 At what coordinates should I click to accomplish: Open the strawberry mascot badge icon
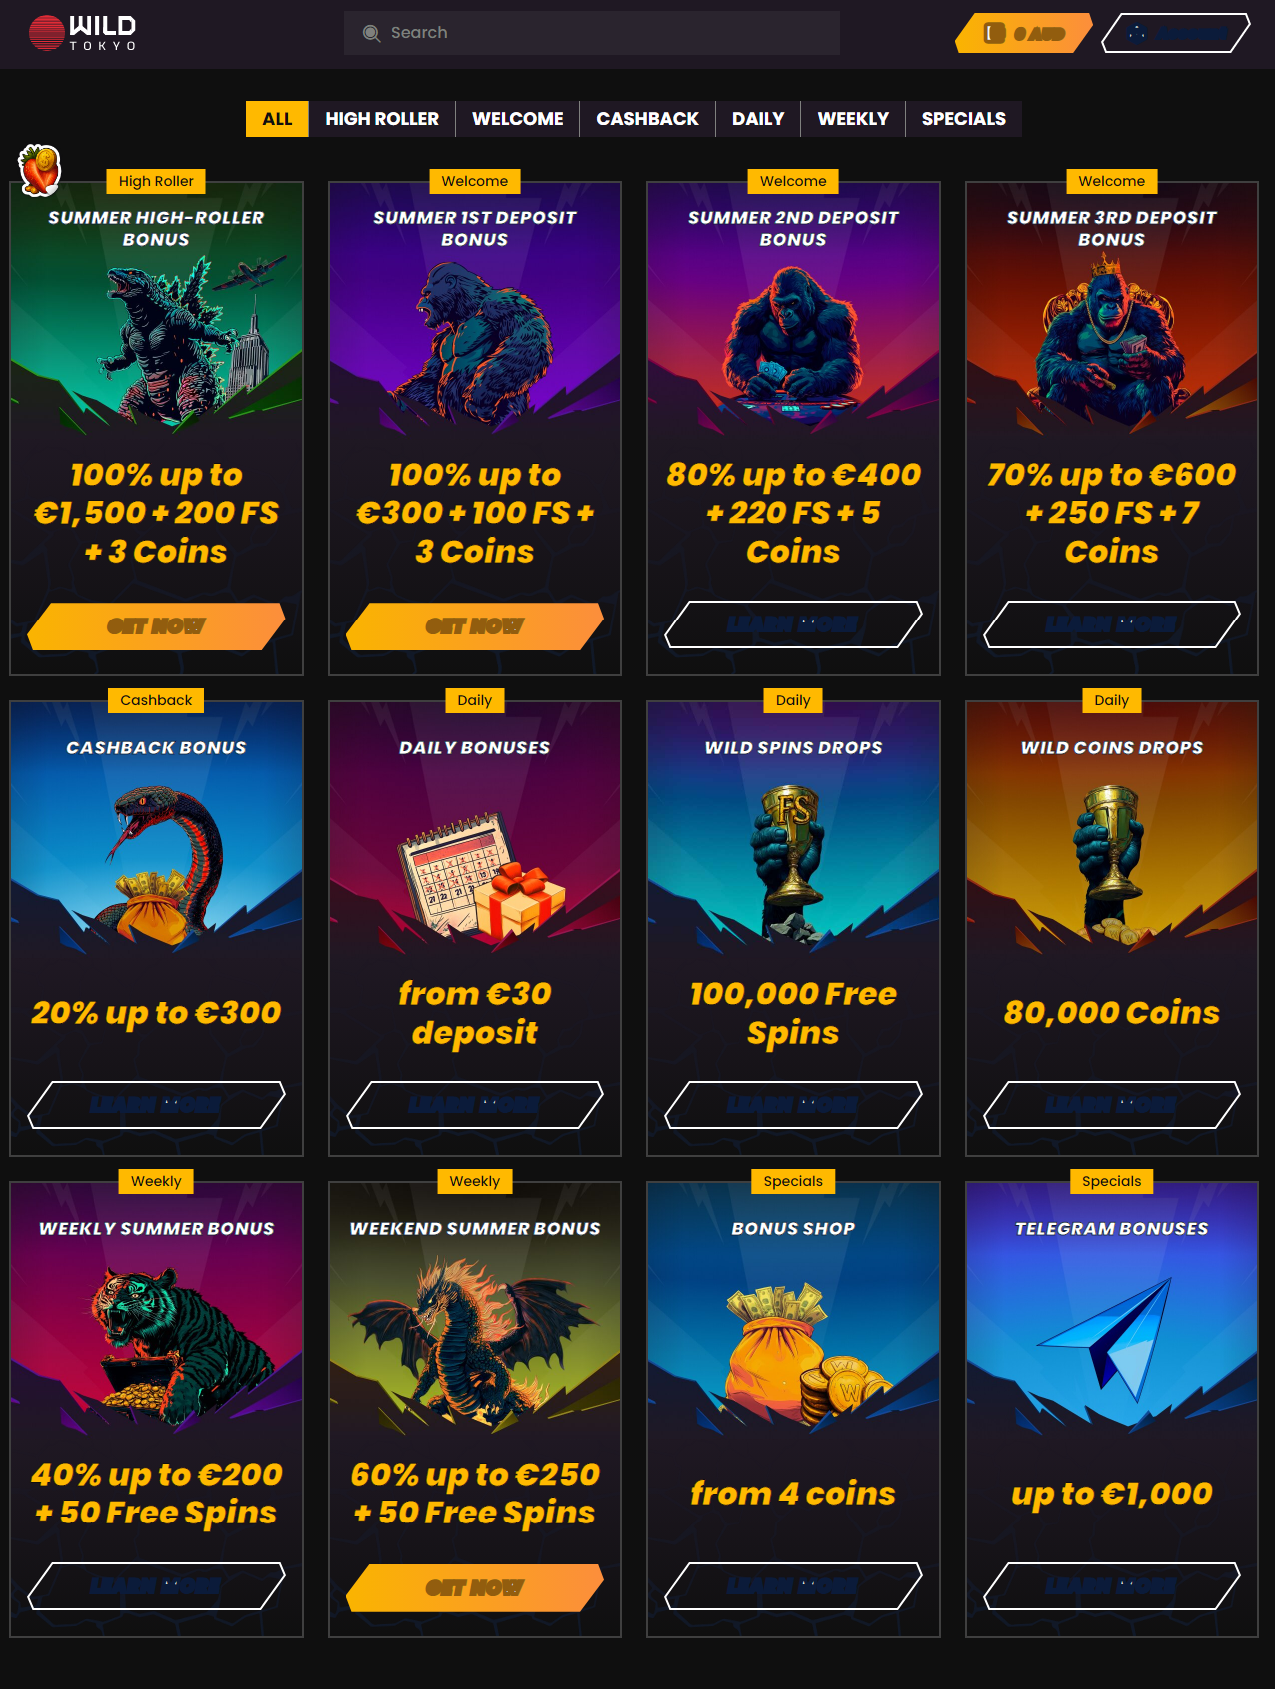click(x=40, y=169)
